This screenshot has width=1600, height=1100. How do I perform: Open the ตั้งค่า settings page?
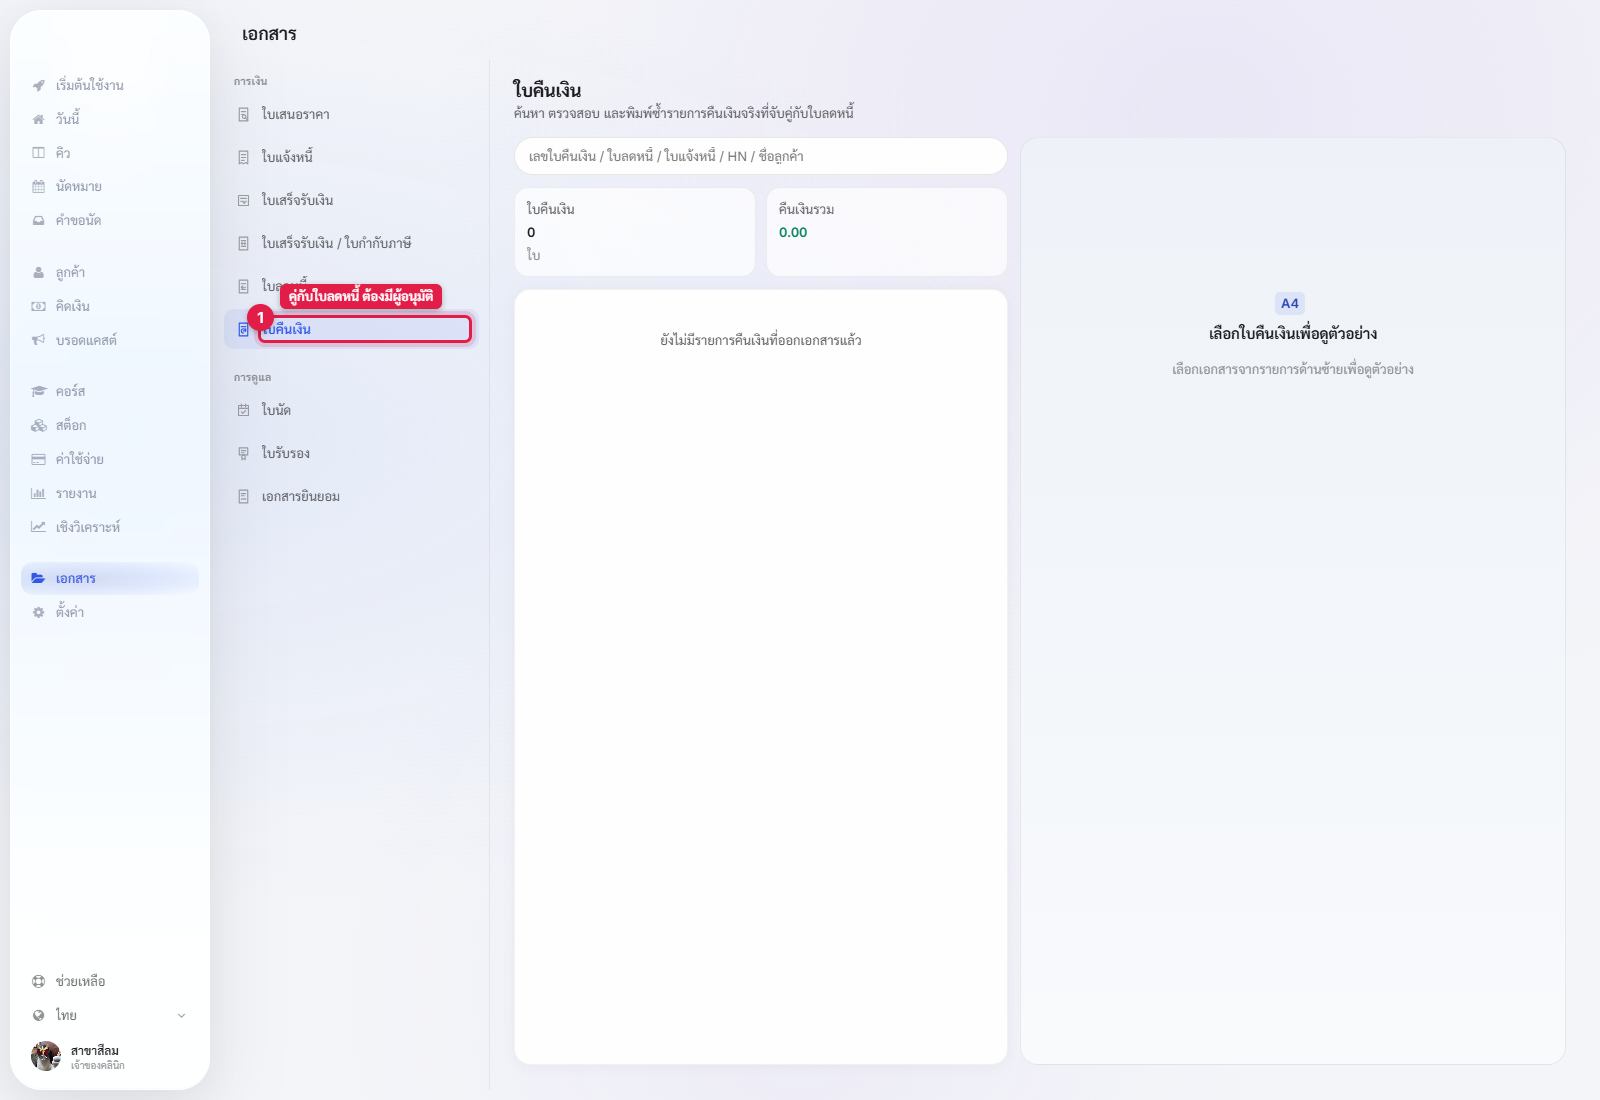point(110,613)
